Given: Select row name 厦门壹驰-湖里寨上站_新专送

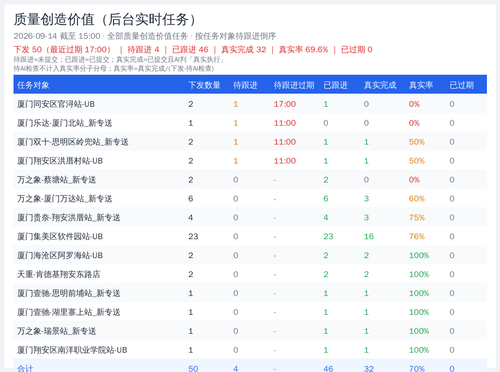Looking at the screenshot, I should pos(69,312).
